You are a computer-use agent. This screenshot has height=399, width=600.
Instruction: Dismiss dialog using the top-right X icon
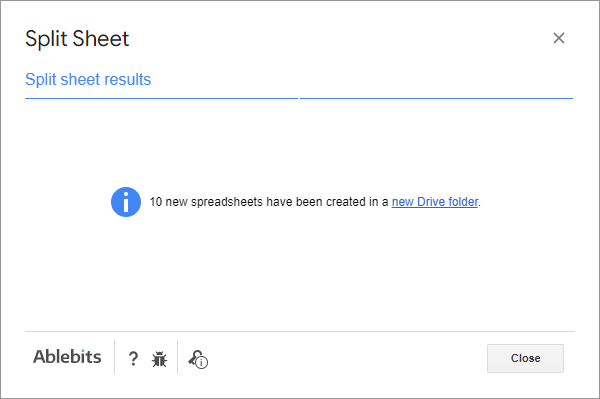559,38
